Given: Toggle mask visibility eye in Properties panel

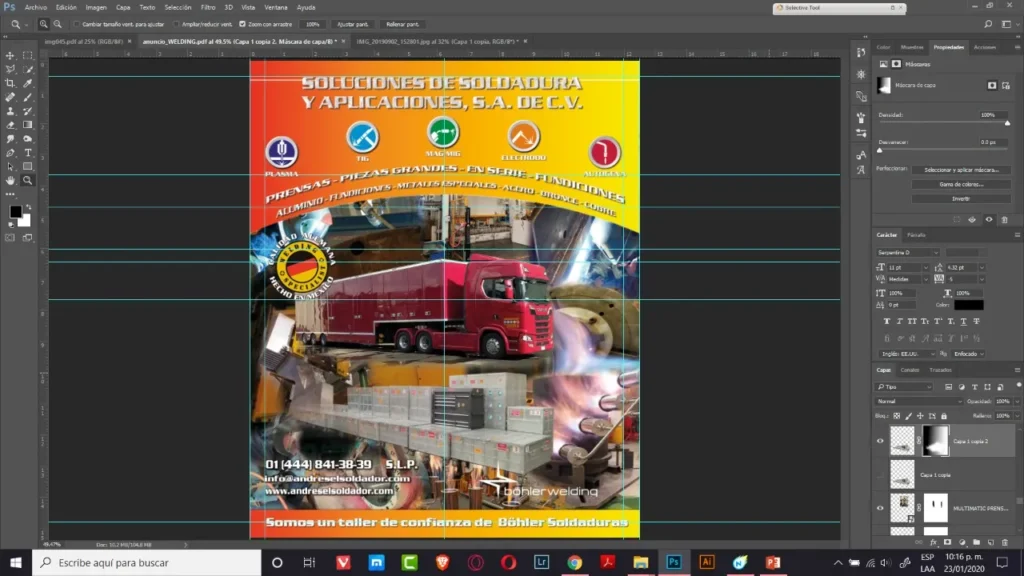Looking at the screenshot, I should pyautogui.click(x=989, y=220).
